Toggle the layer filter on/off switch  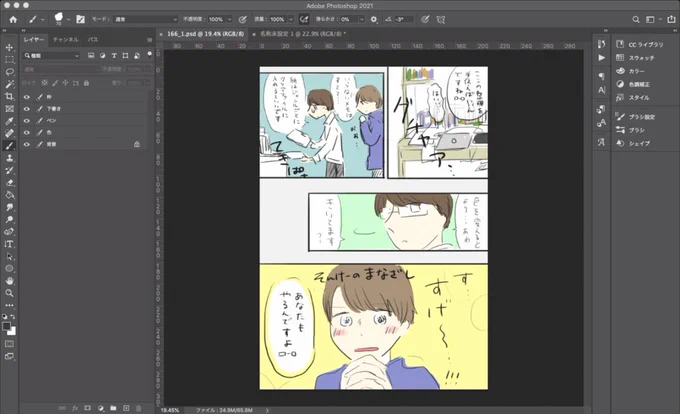click(150, 54)
